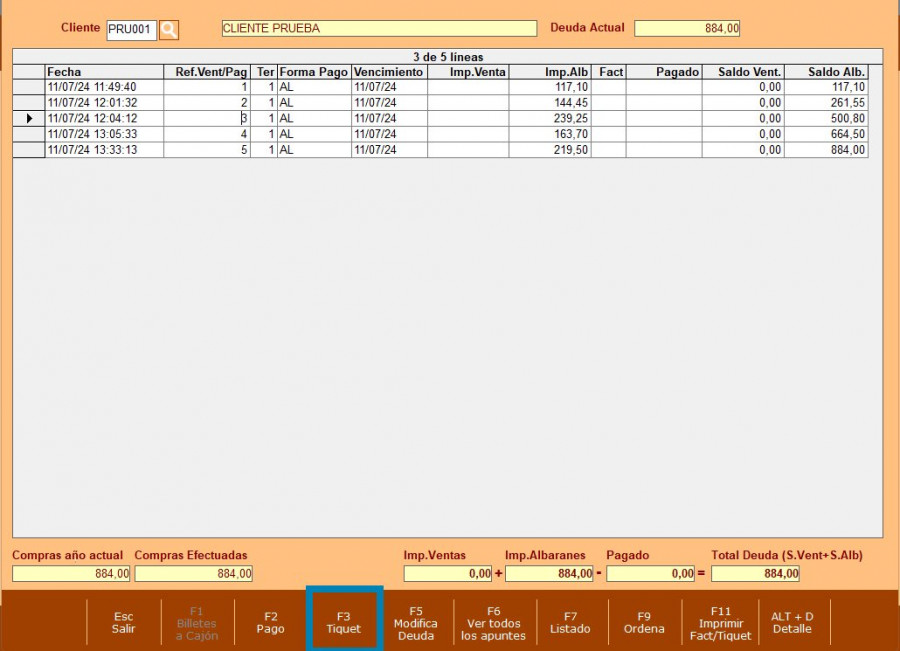The height and width of the screenshot is (651, 900).
Task: Select the row dated 11/07/24 11:49:40
Action: pos(104,87)
